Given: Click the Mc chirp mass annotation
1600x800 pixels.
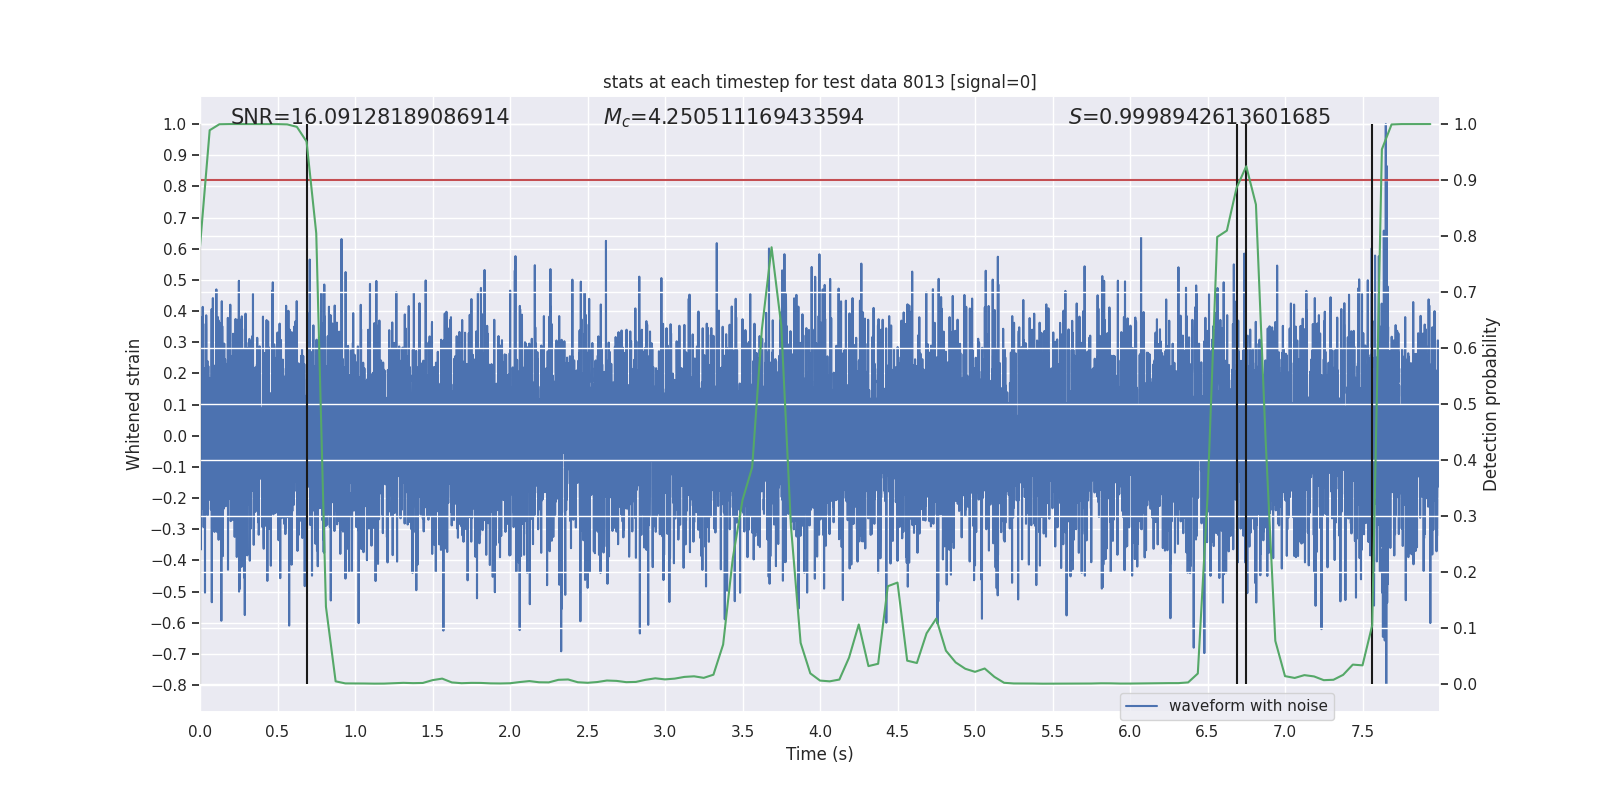Looking at the screenshot, I should click(733, 117).
